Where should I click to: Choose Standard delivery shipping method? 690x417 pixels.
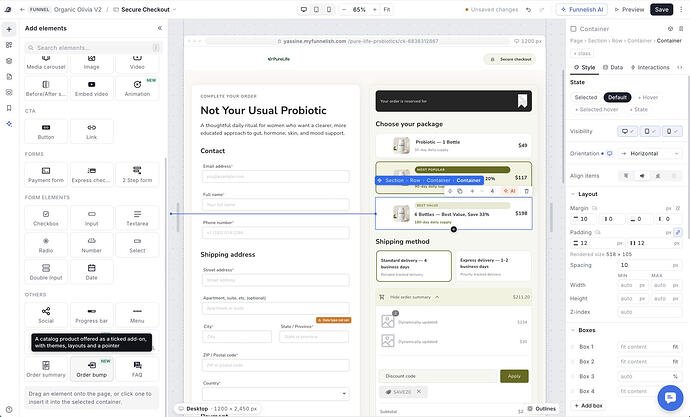pyautogui.click(x=414, y=266)
